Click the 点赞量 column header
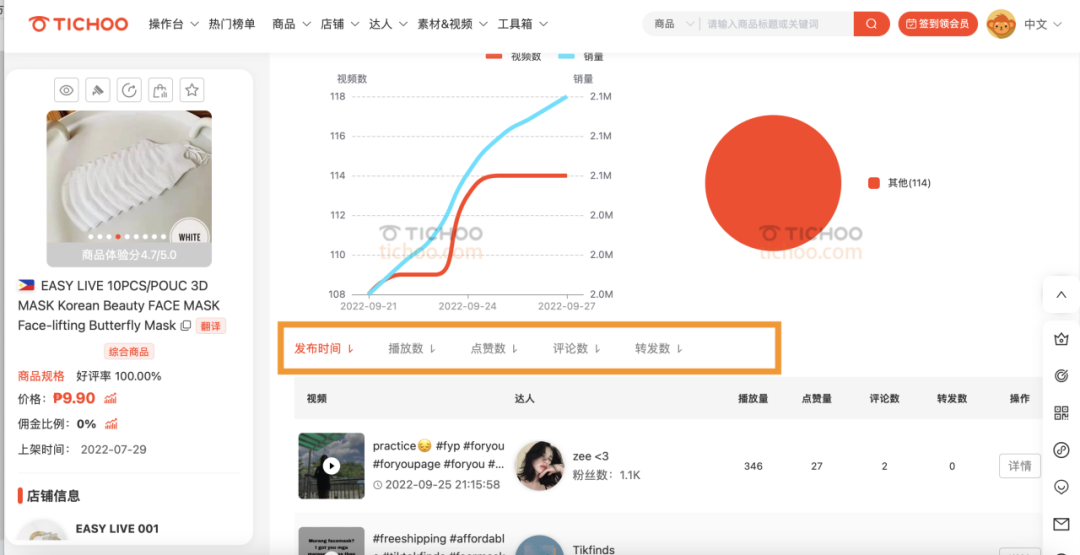Viewport: 1080px width, 555px height. 816,398
